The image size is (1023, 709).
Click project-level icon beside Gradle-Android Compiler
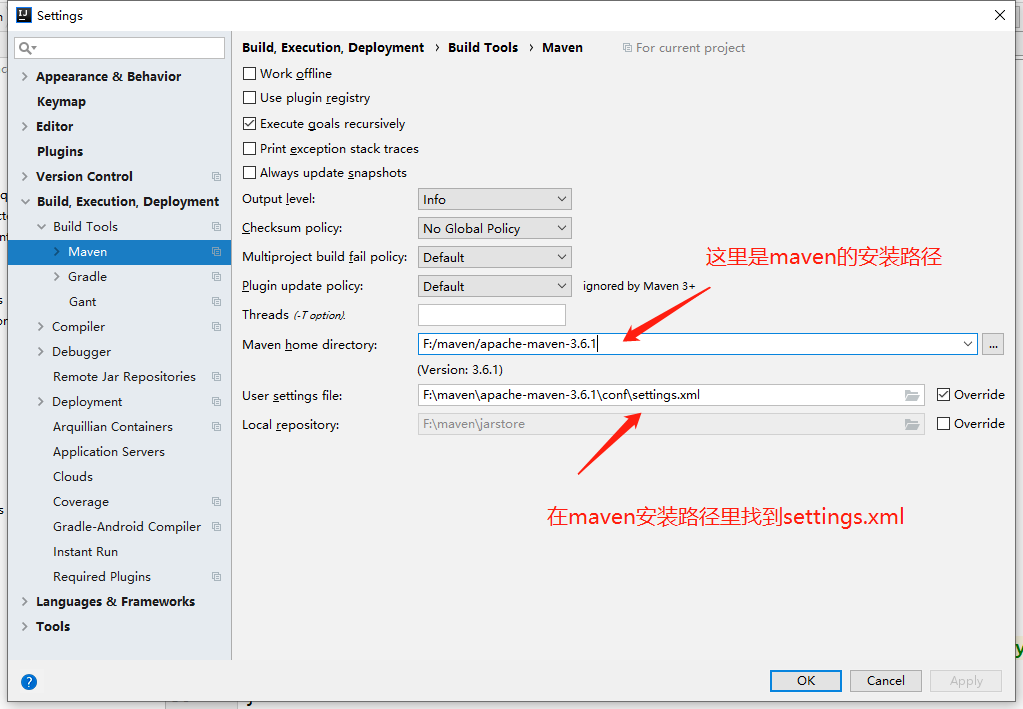point(217,526)
